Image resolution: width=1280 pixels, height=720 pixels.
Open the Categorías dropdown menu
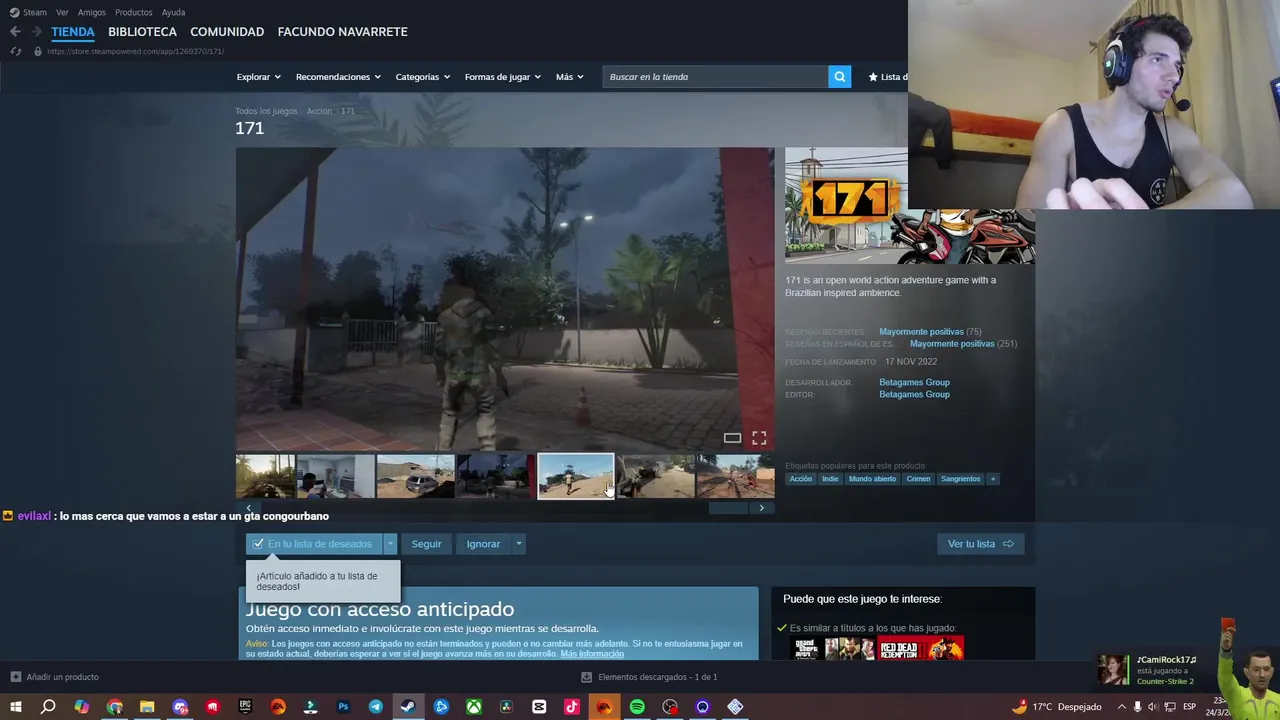423,77
